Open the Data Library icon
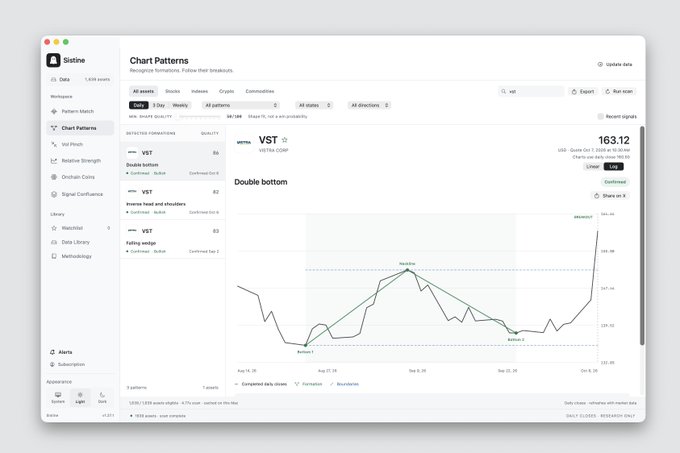 pyautogui.click(x=54, y=242)
